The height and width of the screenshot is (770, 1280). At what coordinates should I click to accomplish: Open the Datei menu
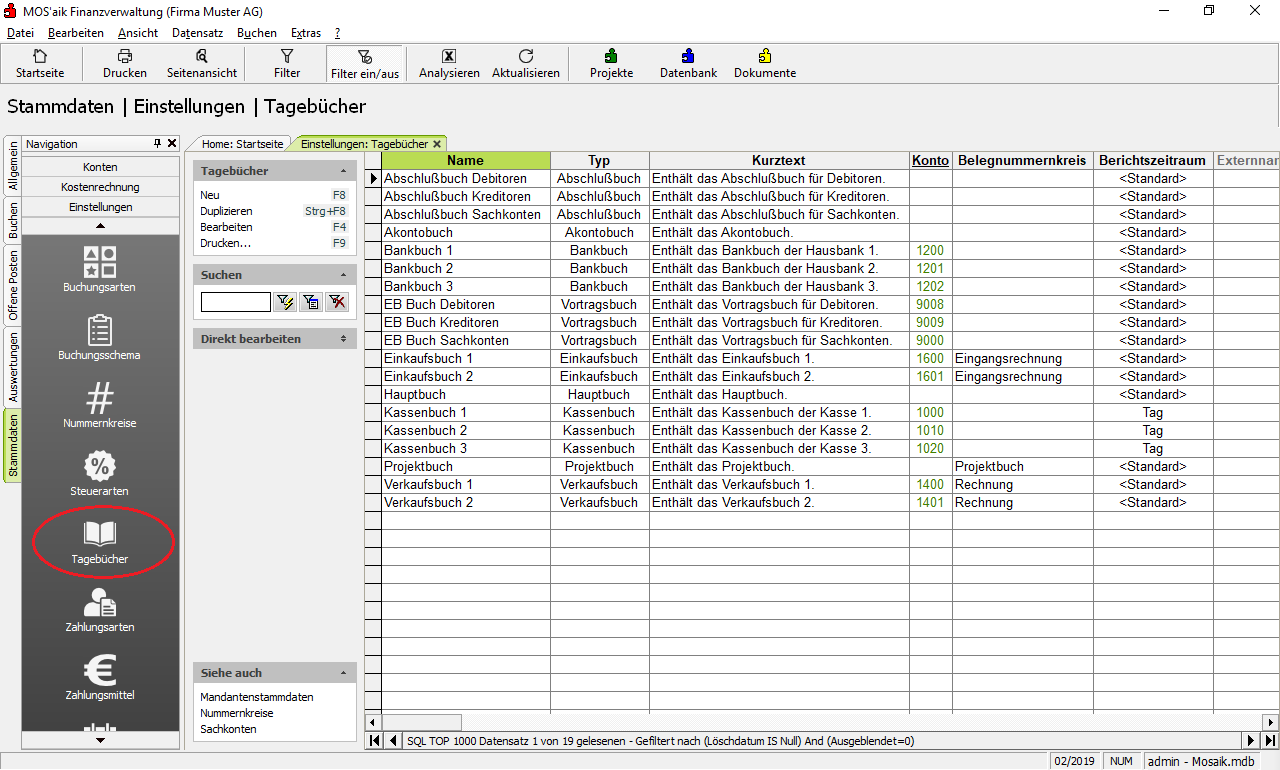coord(20,33)
